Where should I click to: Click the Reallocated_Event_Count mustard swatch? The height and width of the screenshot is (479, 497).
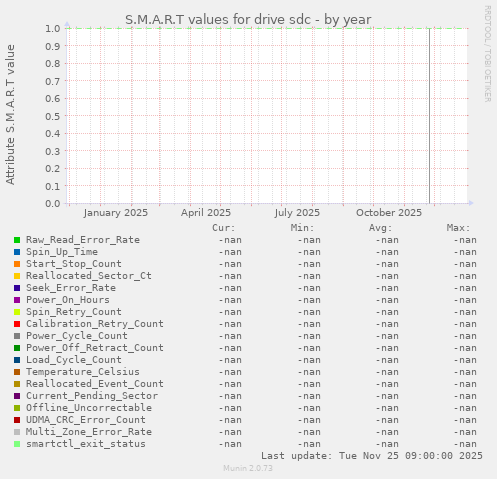point(17,384)
